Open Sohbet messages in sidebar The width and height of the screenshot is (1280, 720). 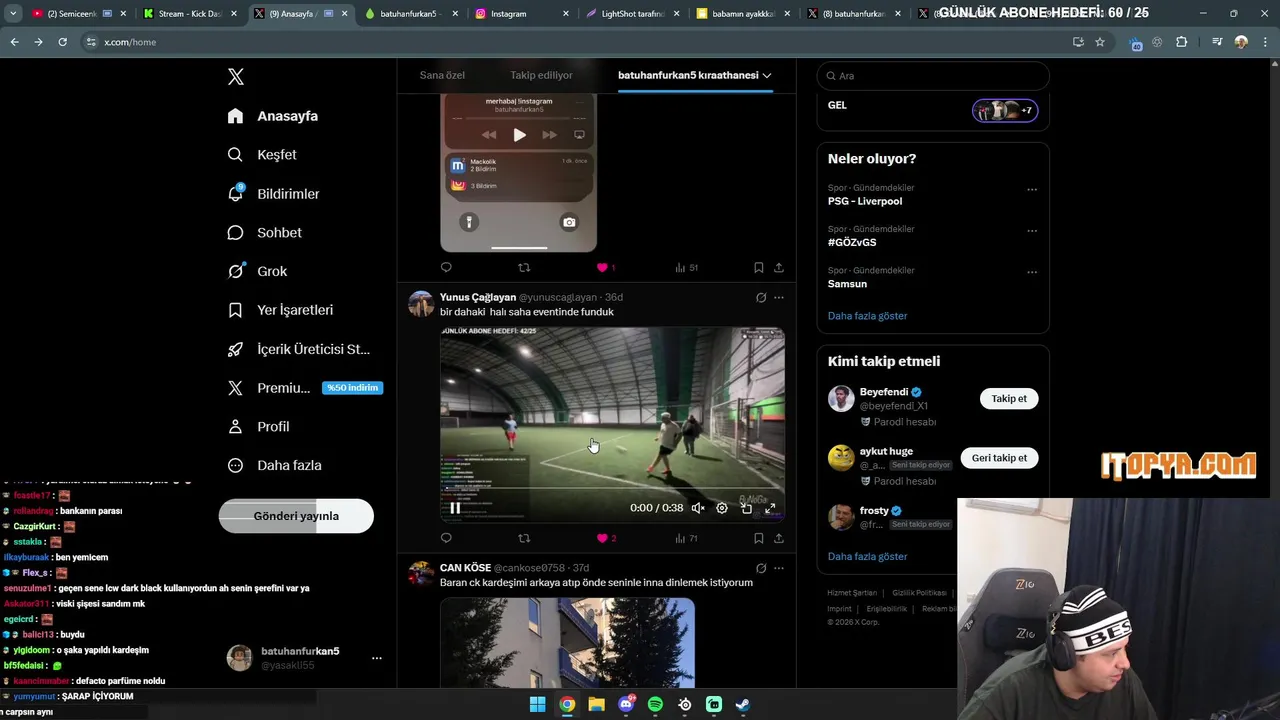coord(265,232)
